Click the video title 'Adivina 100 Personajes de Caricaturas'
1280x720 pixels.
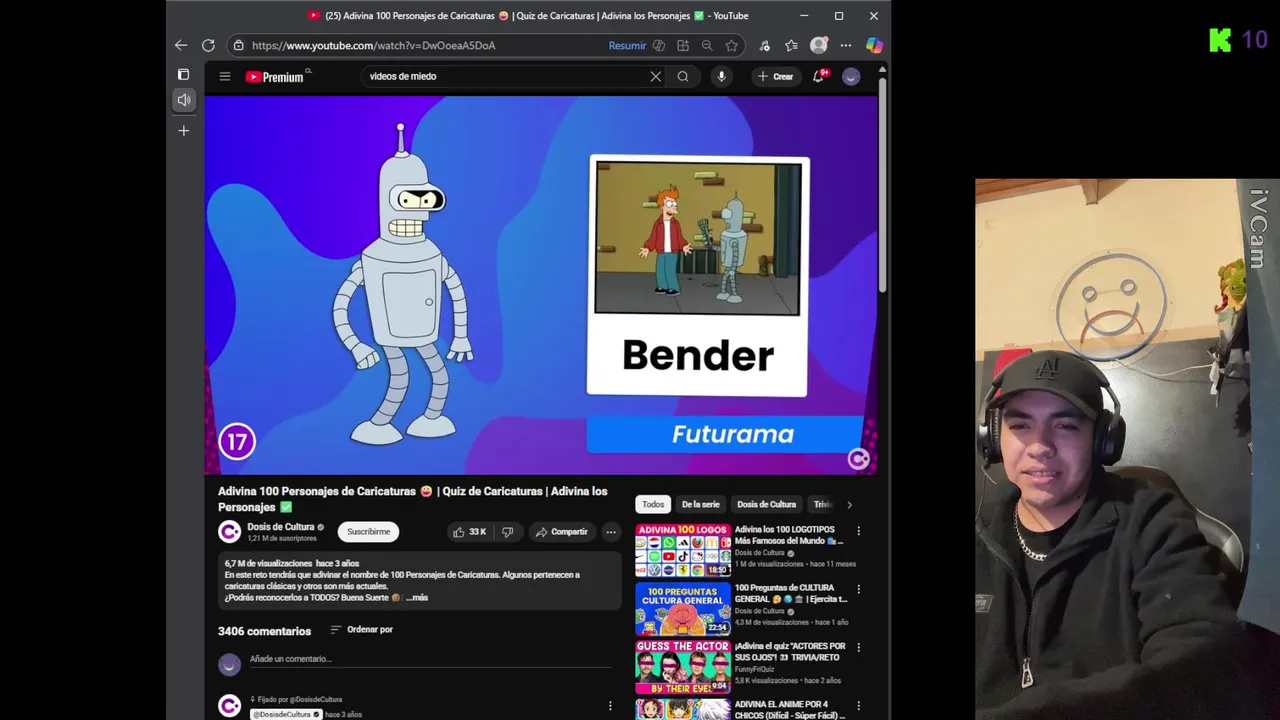(x=413, y=499)
